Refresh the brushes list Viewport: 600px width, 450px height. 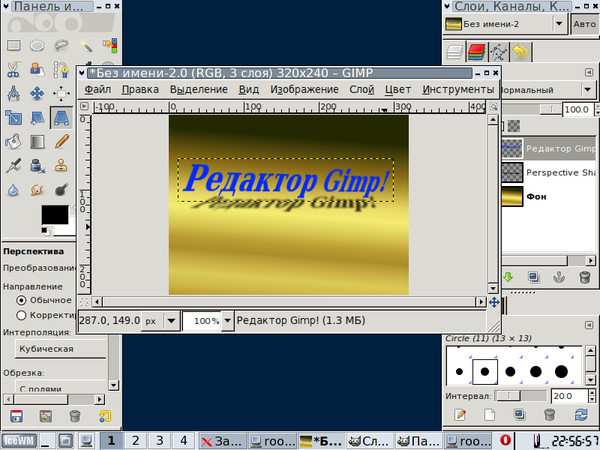coord(581,415)
